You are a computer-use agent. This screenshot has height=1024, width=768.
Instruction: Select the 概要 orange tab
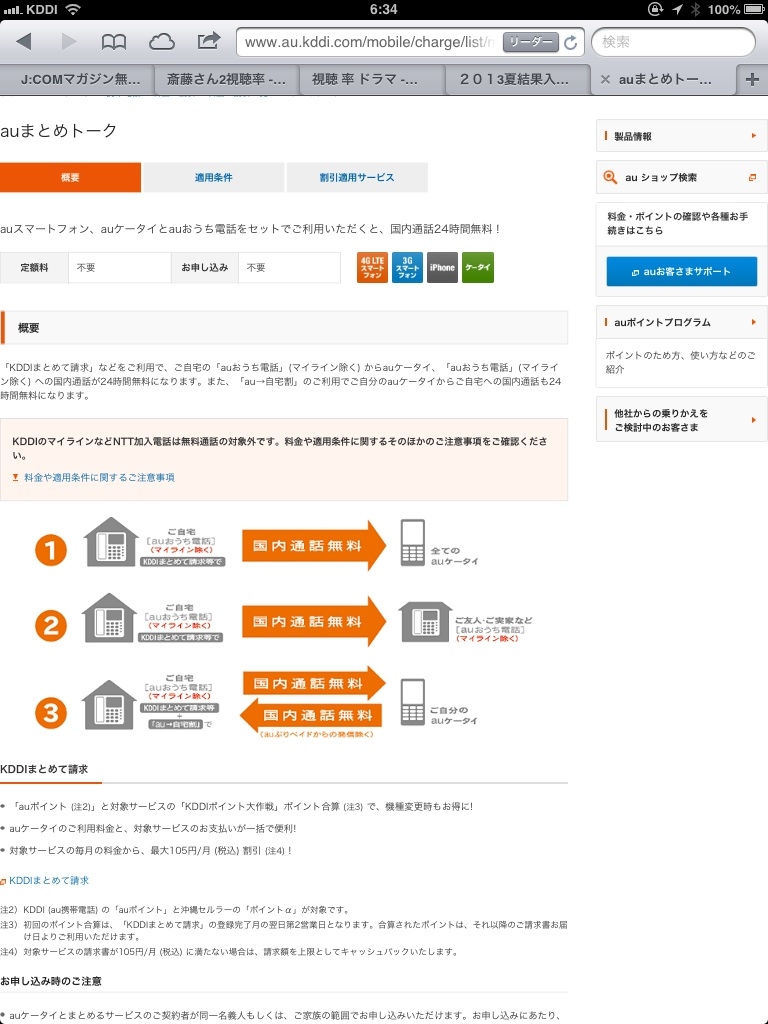pos(70,178)
